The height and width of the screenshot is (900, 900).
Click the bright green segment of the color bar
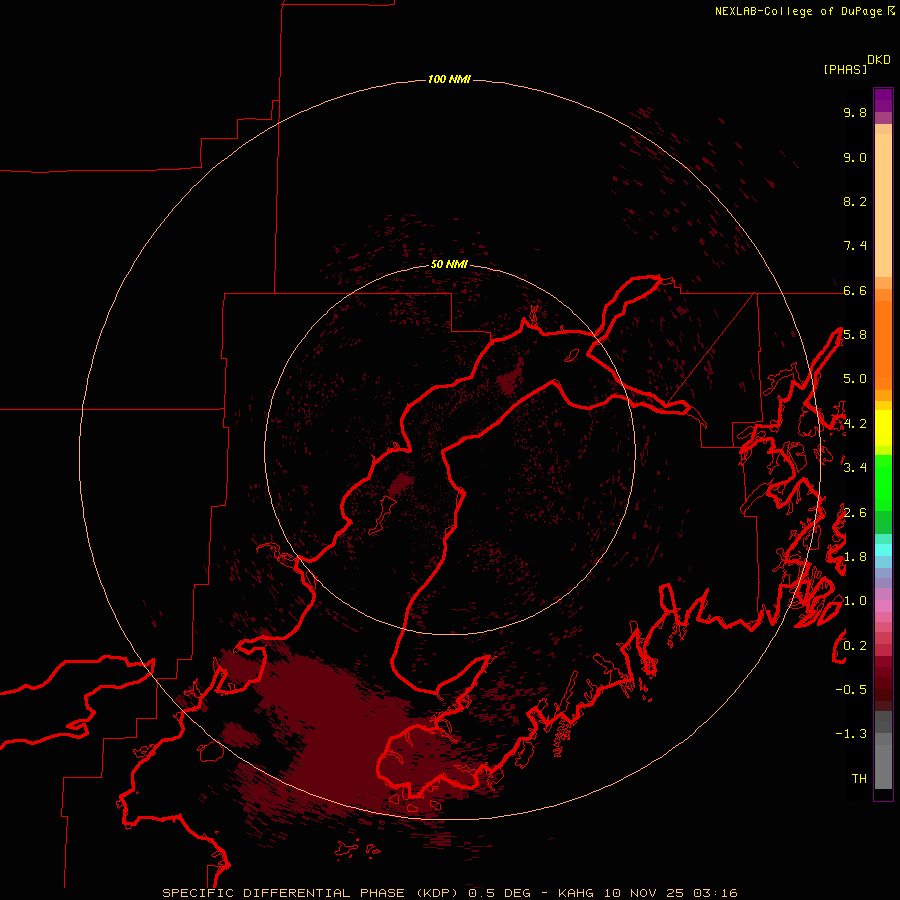coord(883,482)
